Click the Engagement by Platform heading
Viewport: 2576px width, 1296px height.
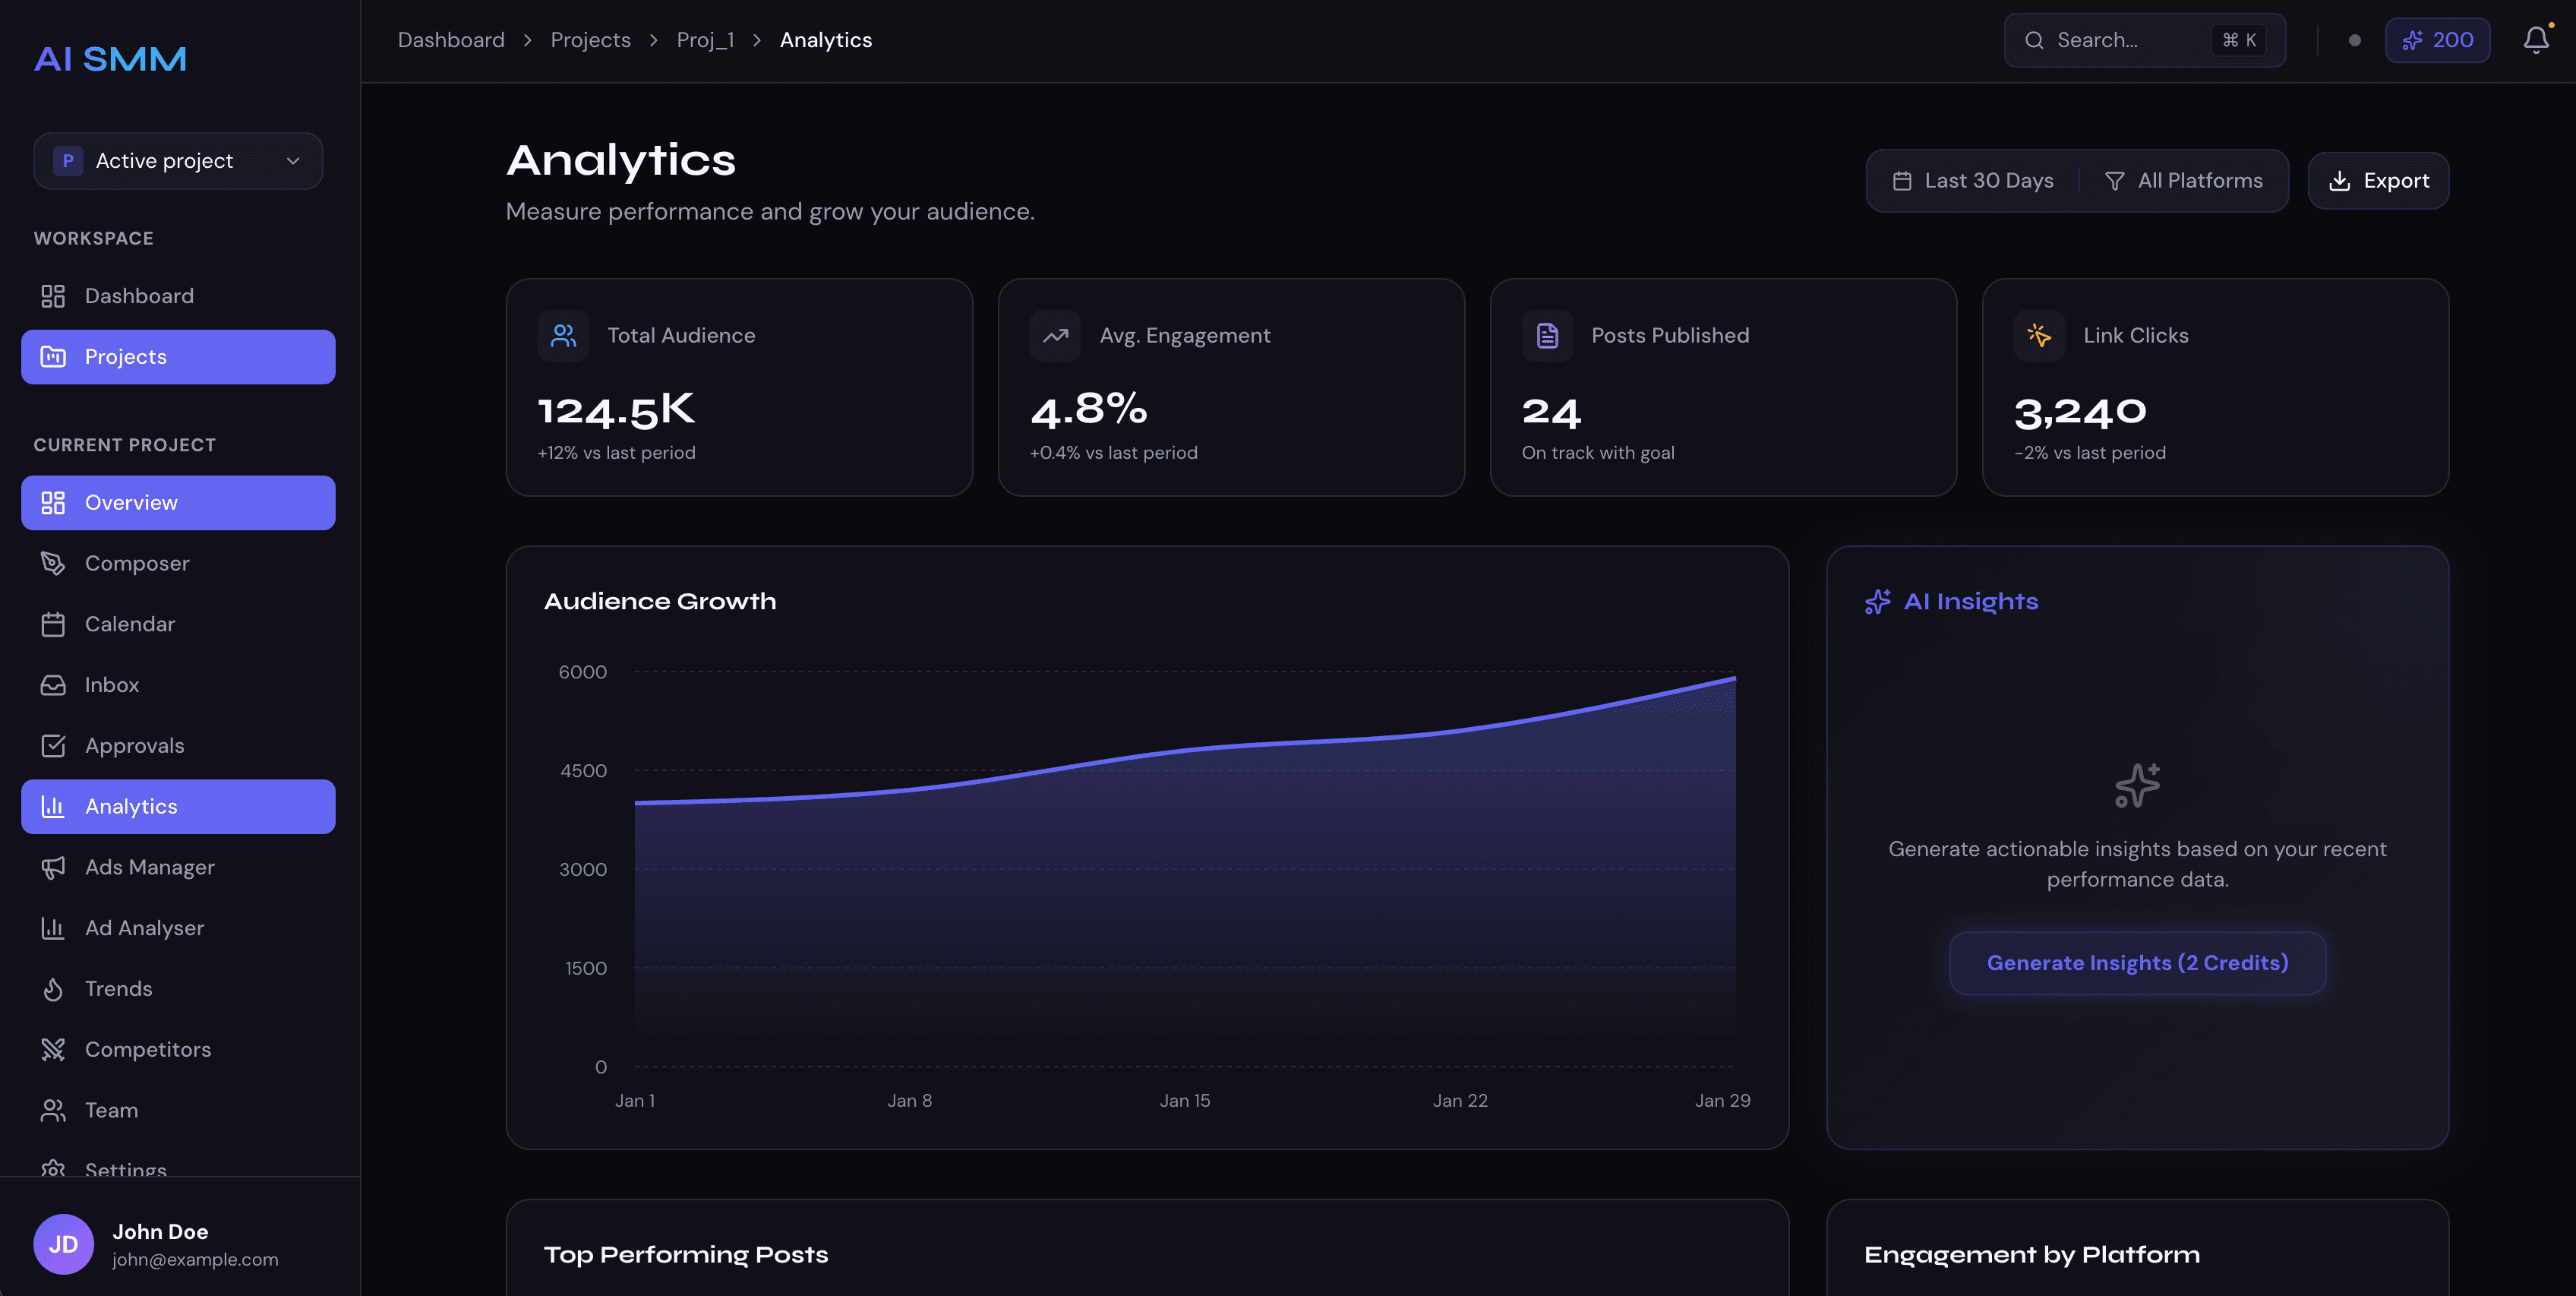pos(2031,1255)
